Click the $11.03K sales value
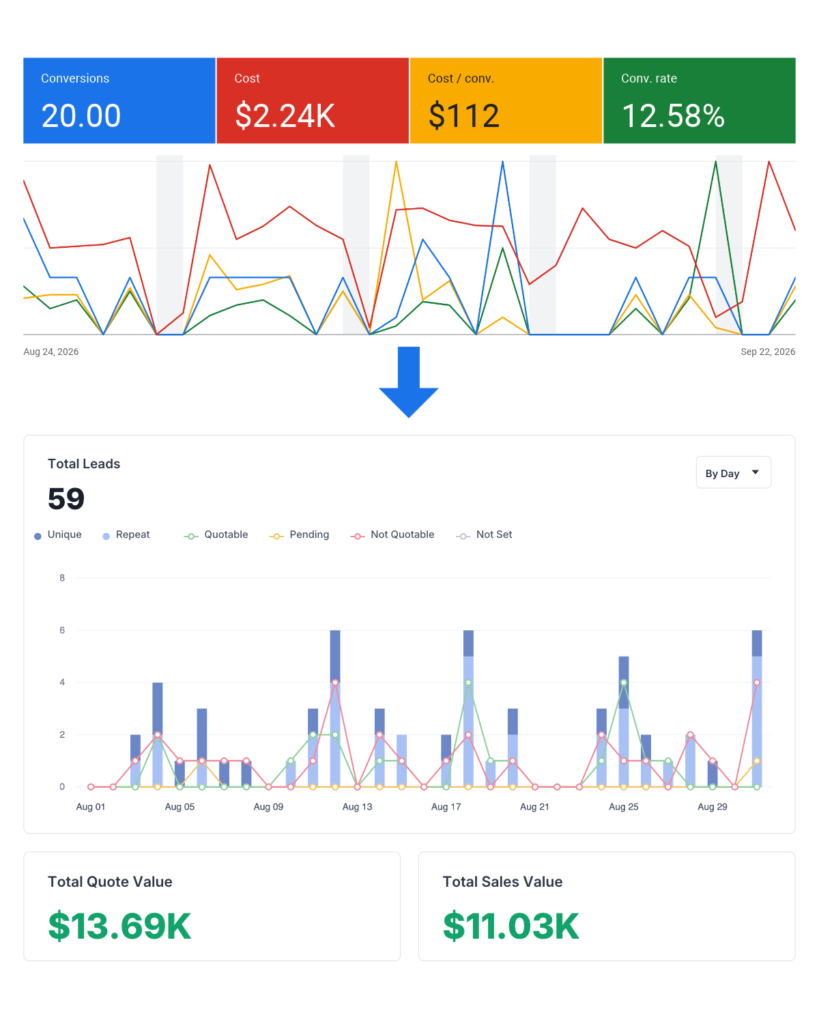This screenshot has width=819, height=1024. (511, 926)
